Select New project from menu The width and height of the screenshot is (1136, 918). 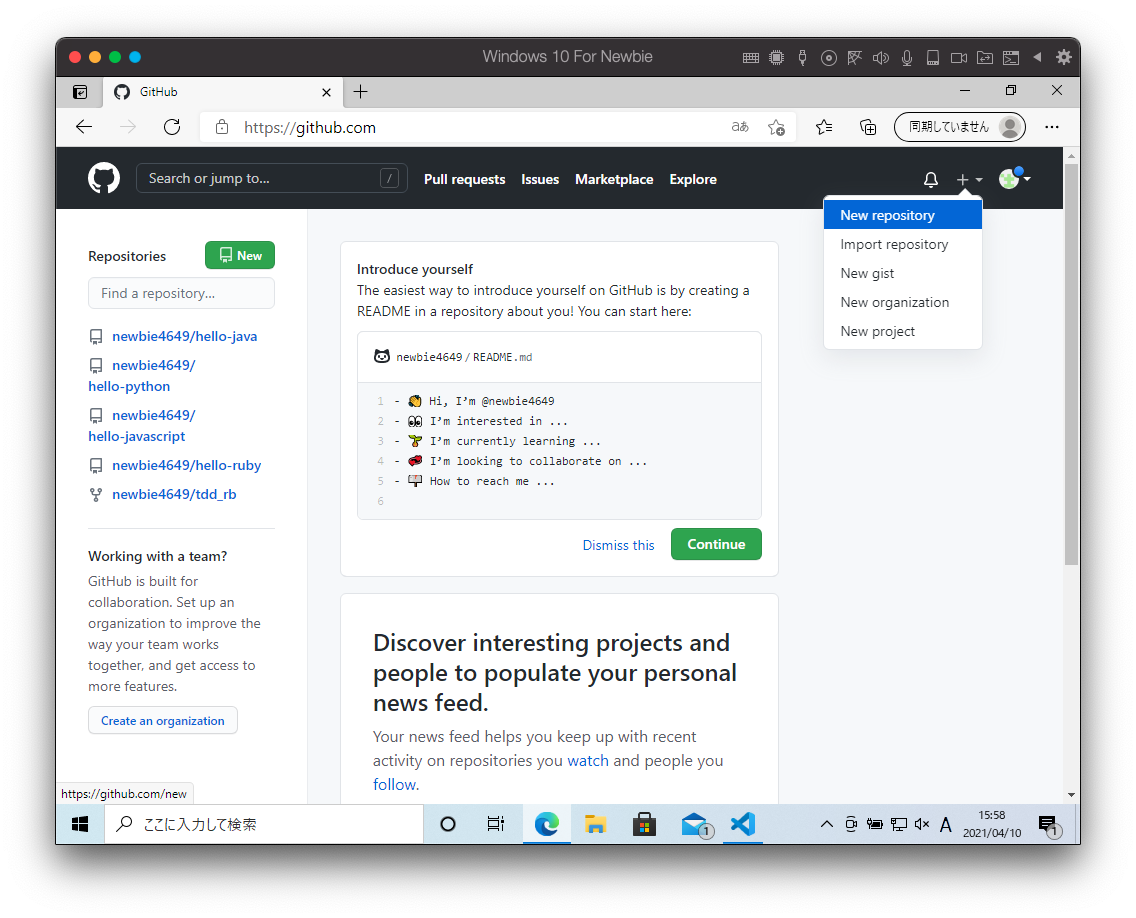click(x=903, y=331)
